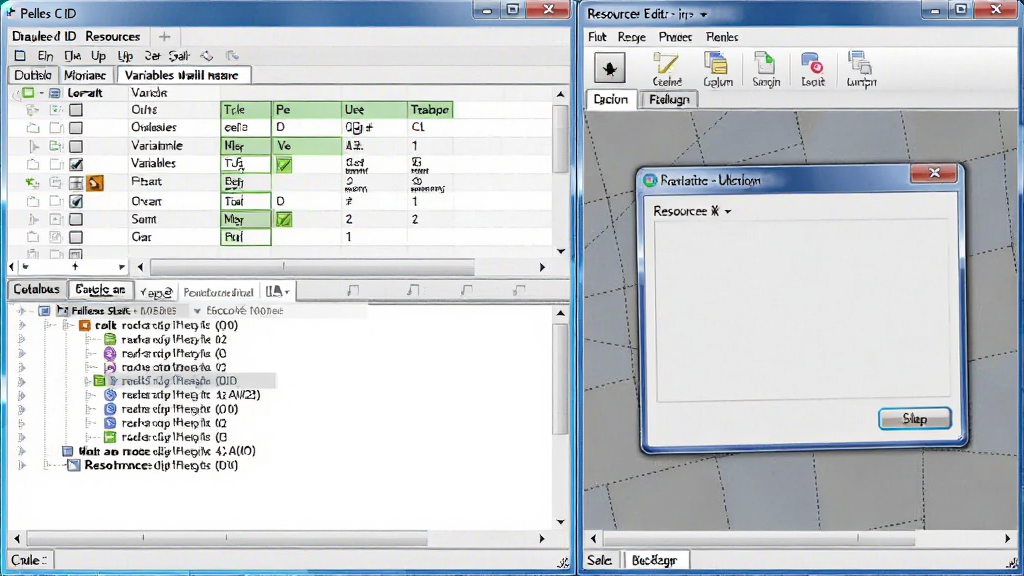Open the Bedagn tab at the bottom
The width and height of the screenshot is (1024, 576).
pyautogui.click(x=654, y=560)
